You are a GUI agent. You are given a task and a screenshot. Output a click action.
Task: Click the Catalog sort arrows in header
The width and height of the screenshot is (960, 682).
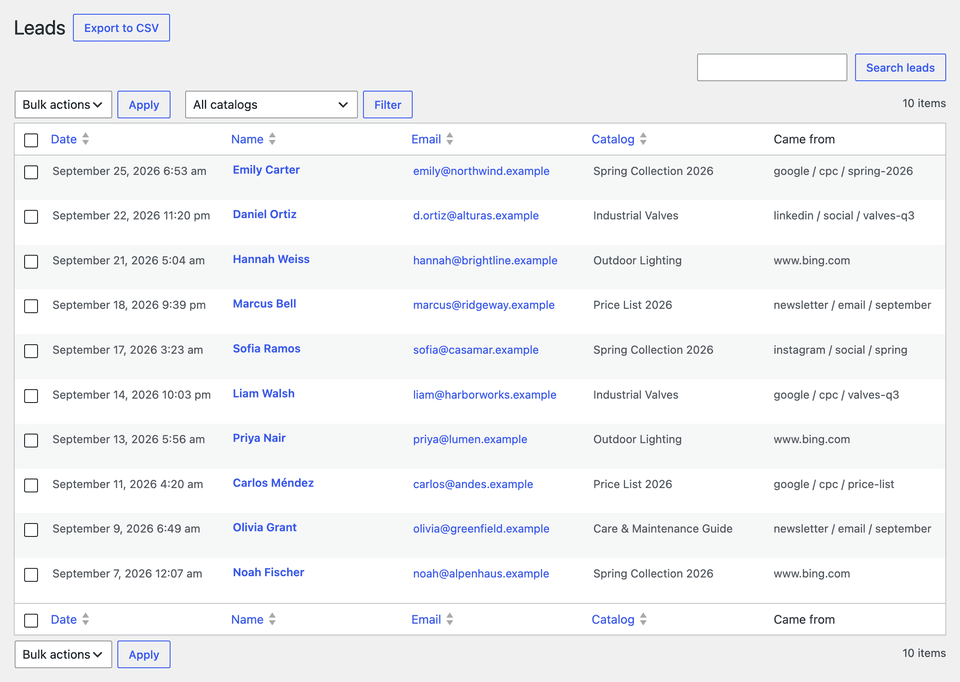tap(643, 139)
